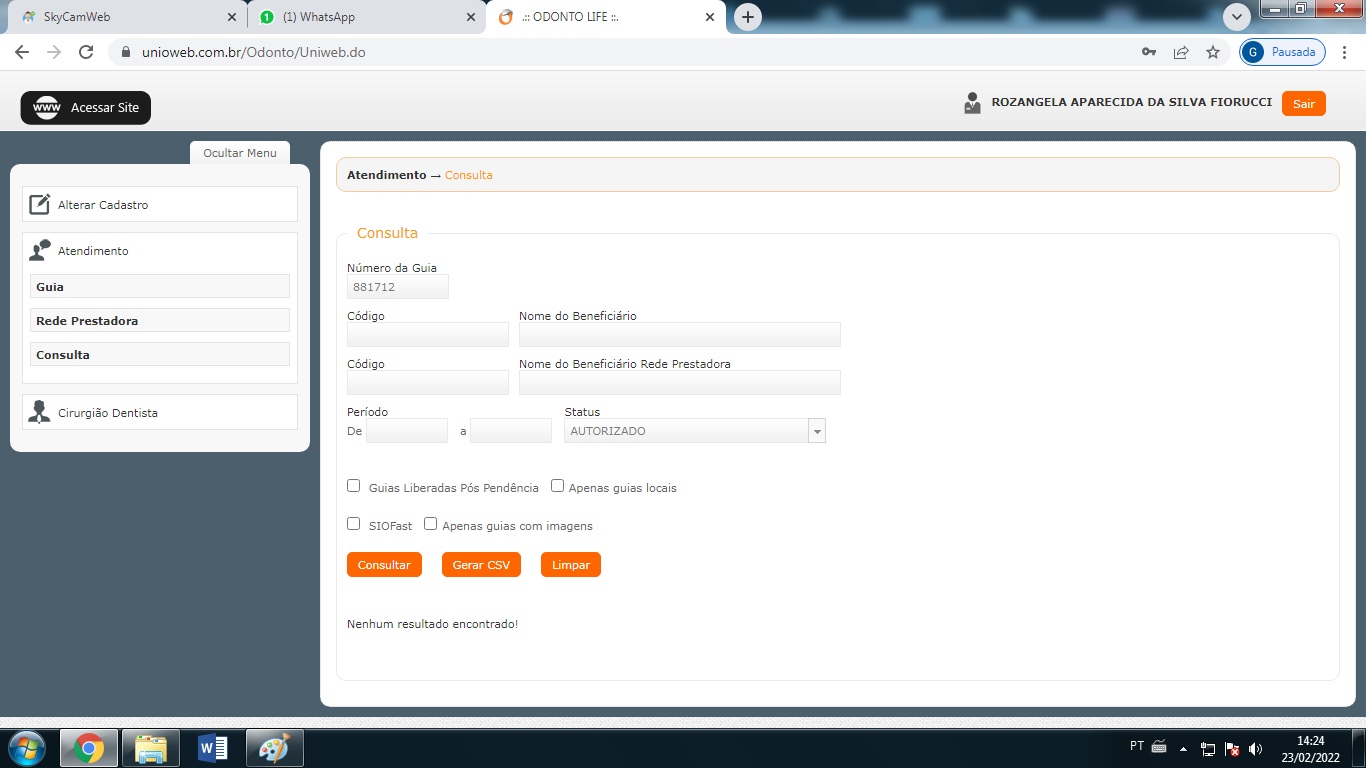The image size is (1366, 768).
Task: Click the Atendimento speech bubble icon
Action: pyautogui.click(x=40, y=251)
